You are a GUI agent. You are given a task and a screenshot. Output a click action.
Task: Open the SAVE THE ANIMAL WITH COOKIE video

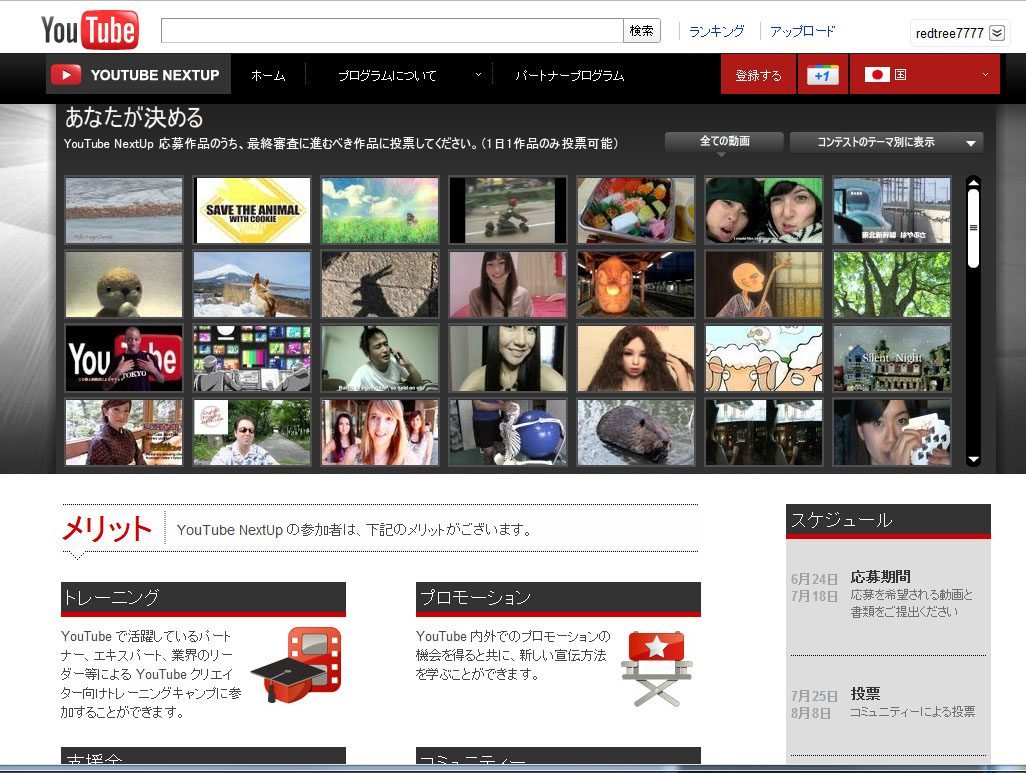click(x=252, y=210)
